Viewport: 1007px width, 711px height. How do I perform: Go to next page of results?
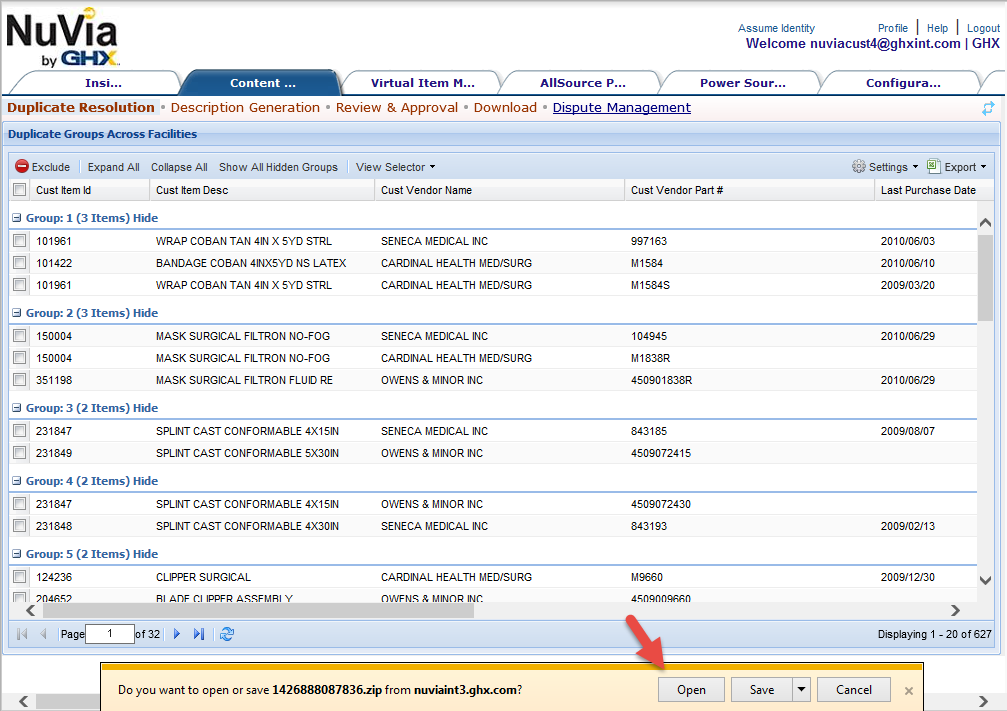click(x=177, y=634)
